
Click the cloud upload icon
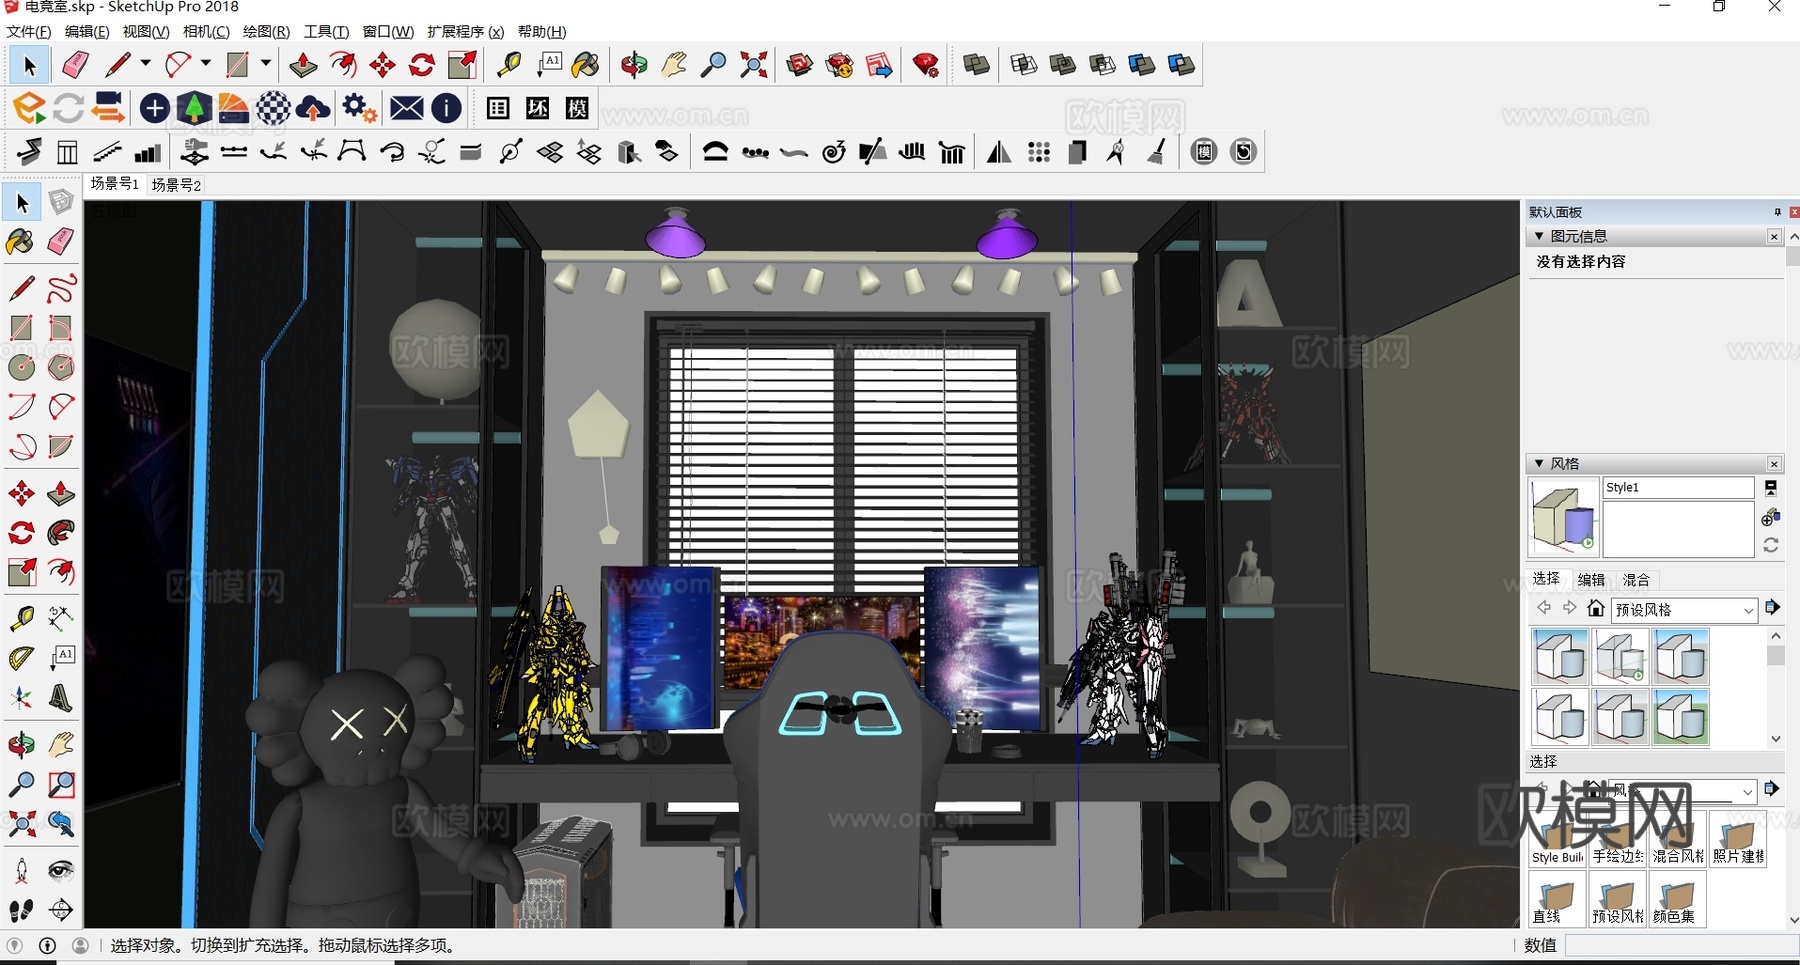[x=313, y=108]
